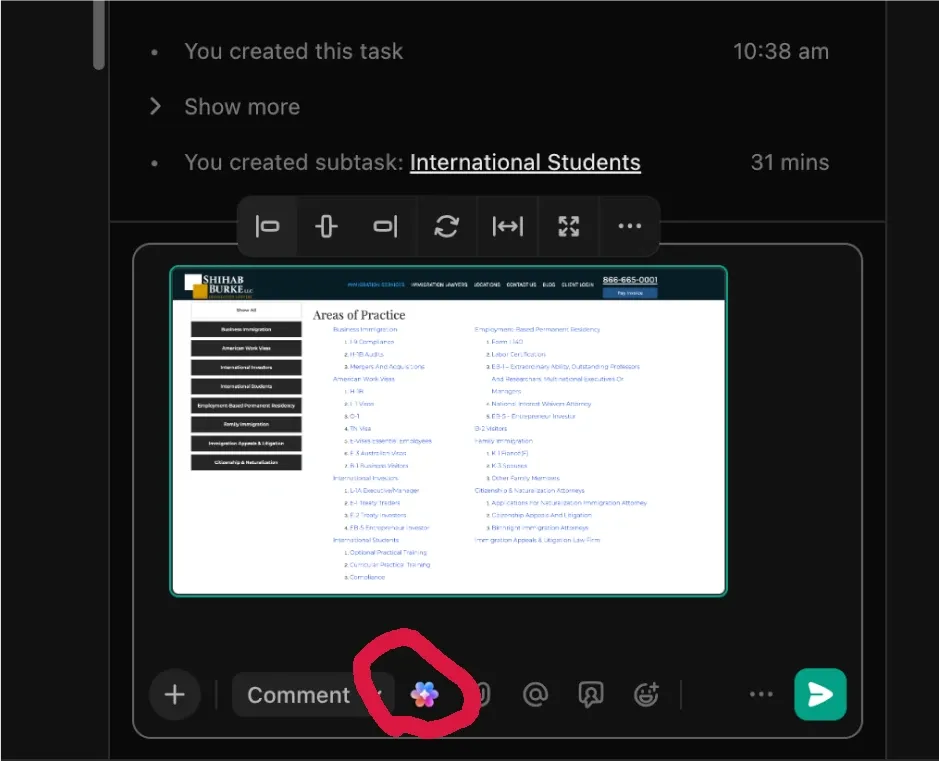Image resolution: width=939 pixels, height=761 pixels.
Task: Expand image to fullscreen view
Action: click(x=569, y=227)
